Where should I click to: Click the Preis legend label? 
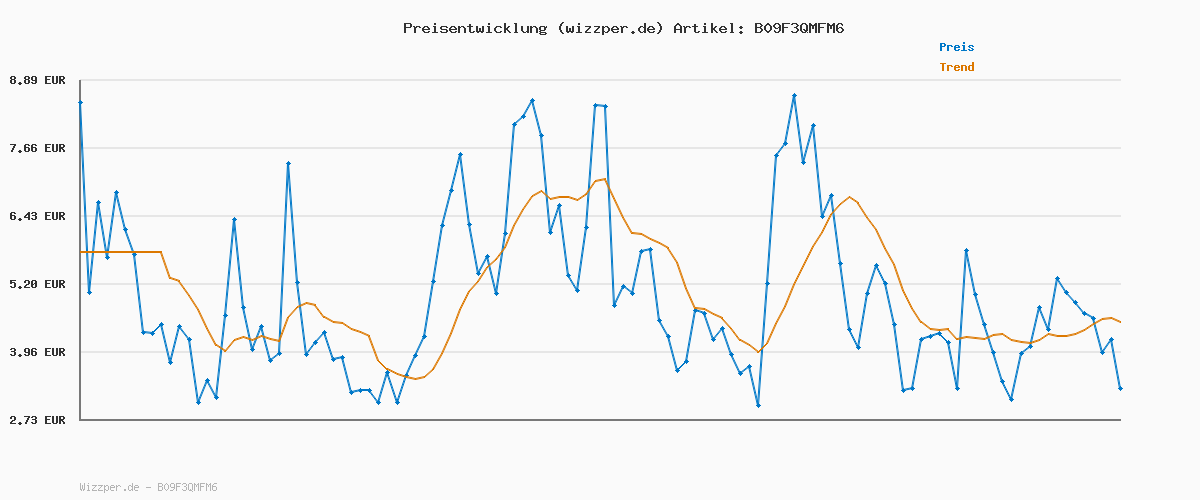956,47
